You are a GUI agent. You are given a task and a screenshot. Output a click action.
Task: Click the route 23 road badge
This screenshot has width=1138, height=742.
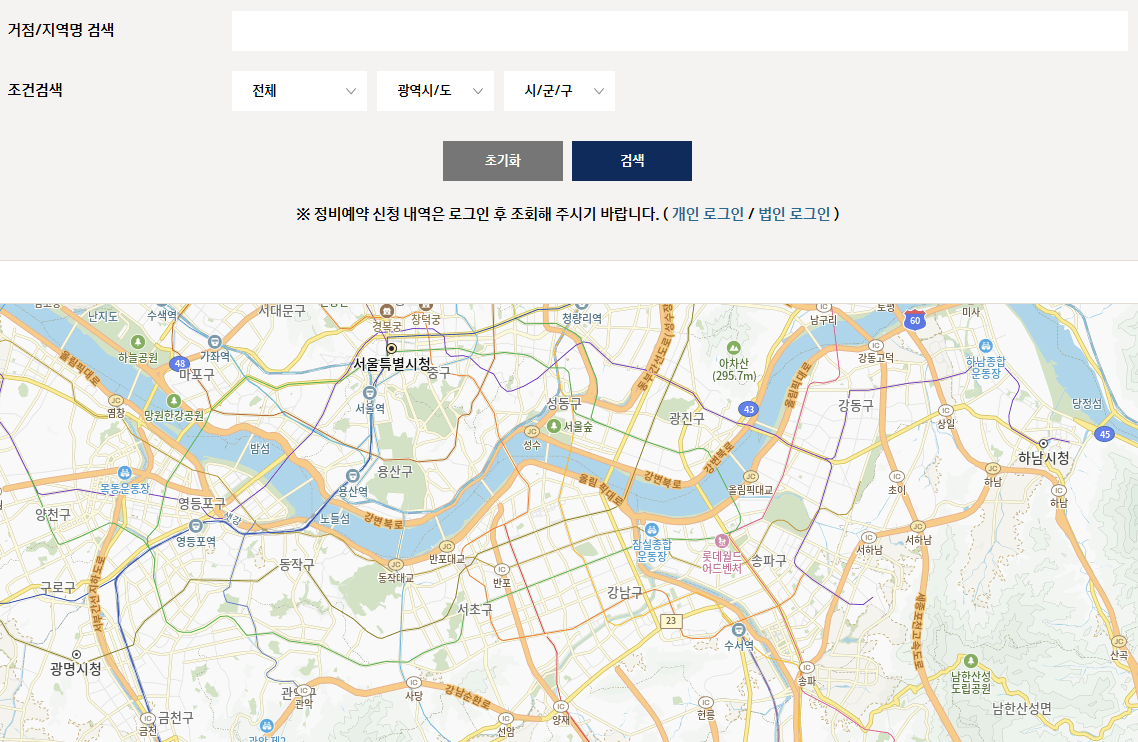tap(671, 621)
